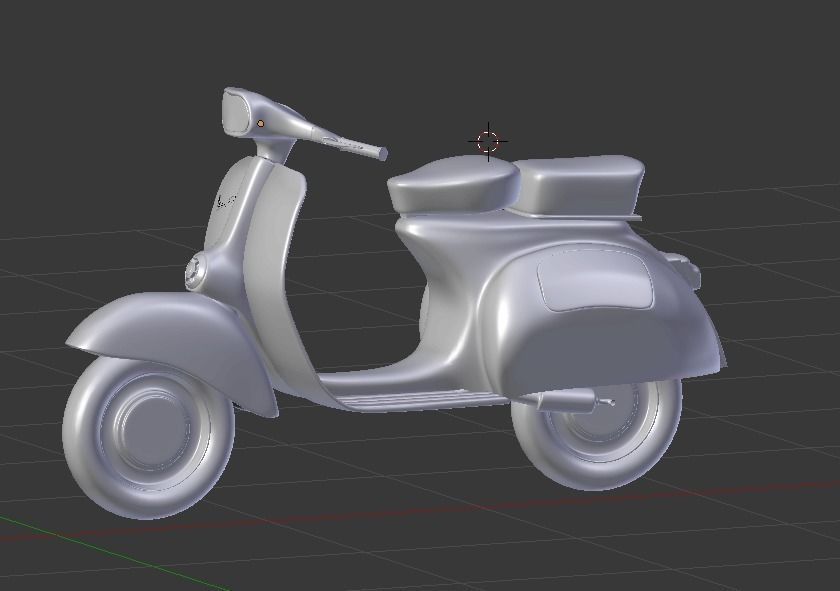
Task: Select the round horn cover on front shield
Action: [x=194, y=273]
